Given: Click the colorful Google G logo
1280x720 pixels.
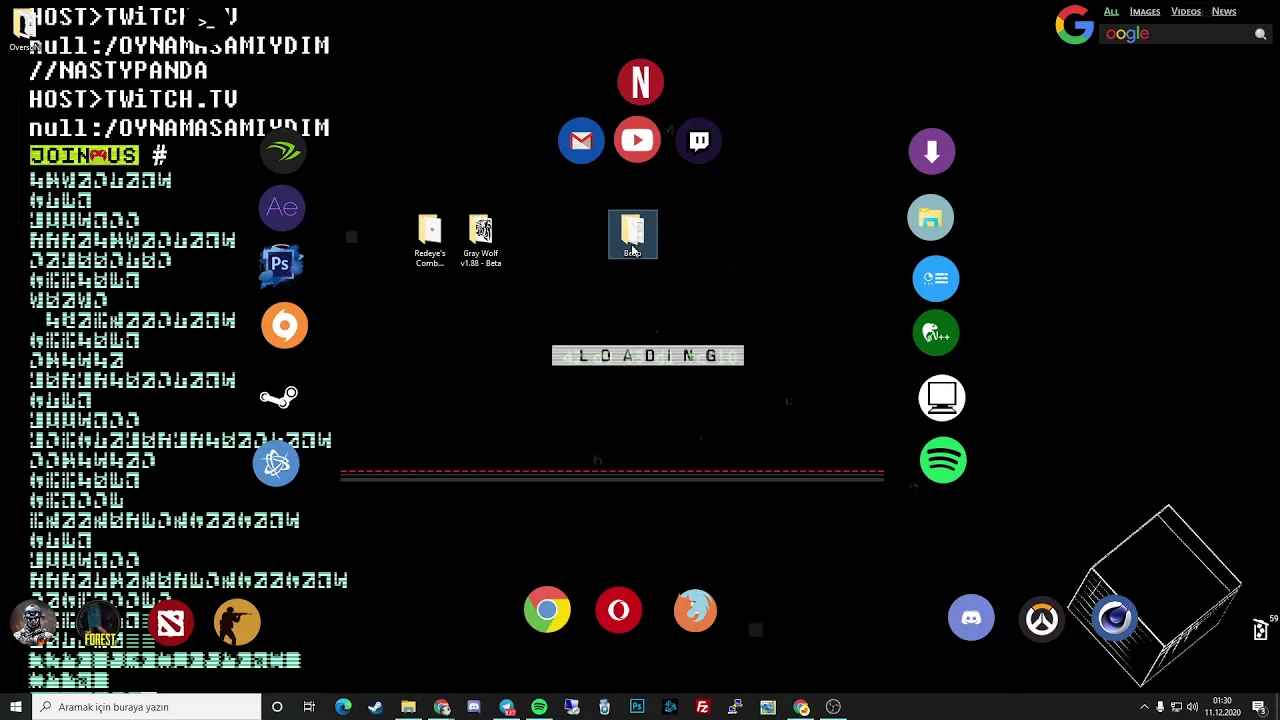Looking at the screenshot, I should click(x=1075, y=26).
